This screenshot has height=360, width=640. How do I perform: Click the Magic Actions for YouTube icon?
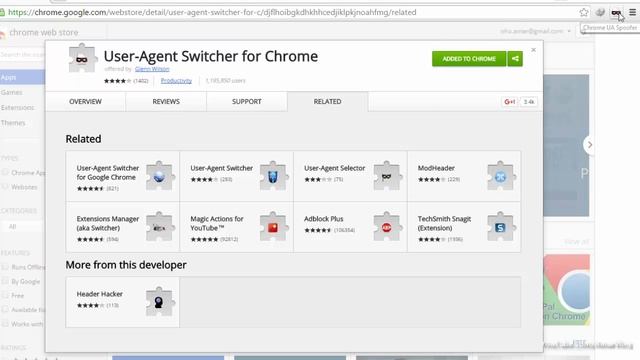(x=274, y=227)
